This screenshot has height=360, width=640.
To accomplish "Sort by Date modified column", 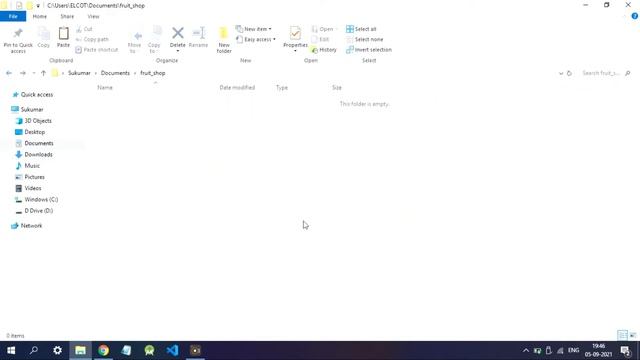I will (237, 87).
